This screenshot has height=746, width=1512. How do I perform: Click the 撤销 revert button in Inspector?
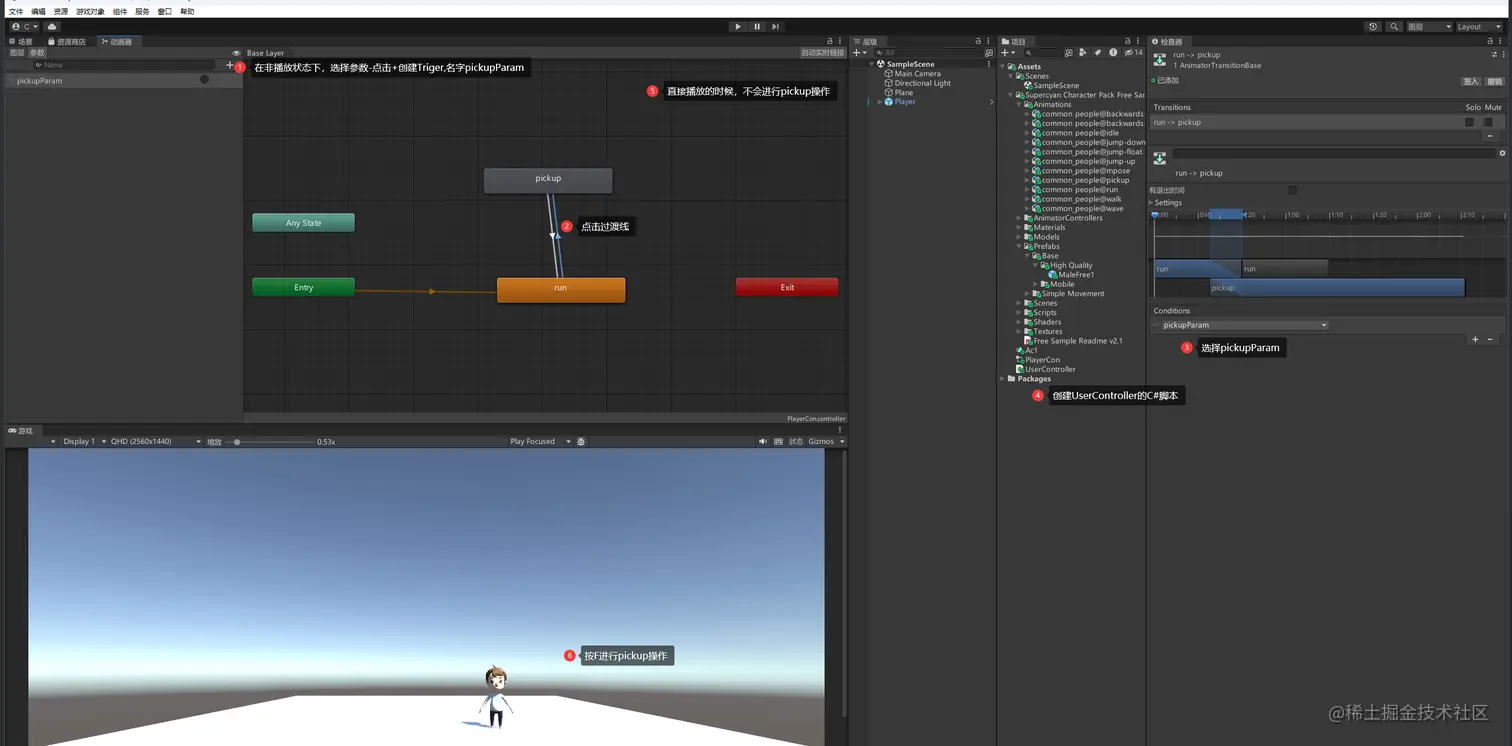[x=1494, y=81]
